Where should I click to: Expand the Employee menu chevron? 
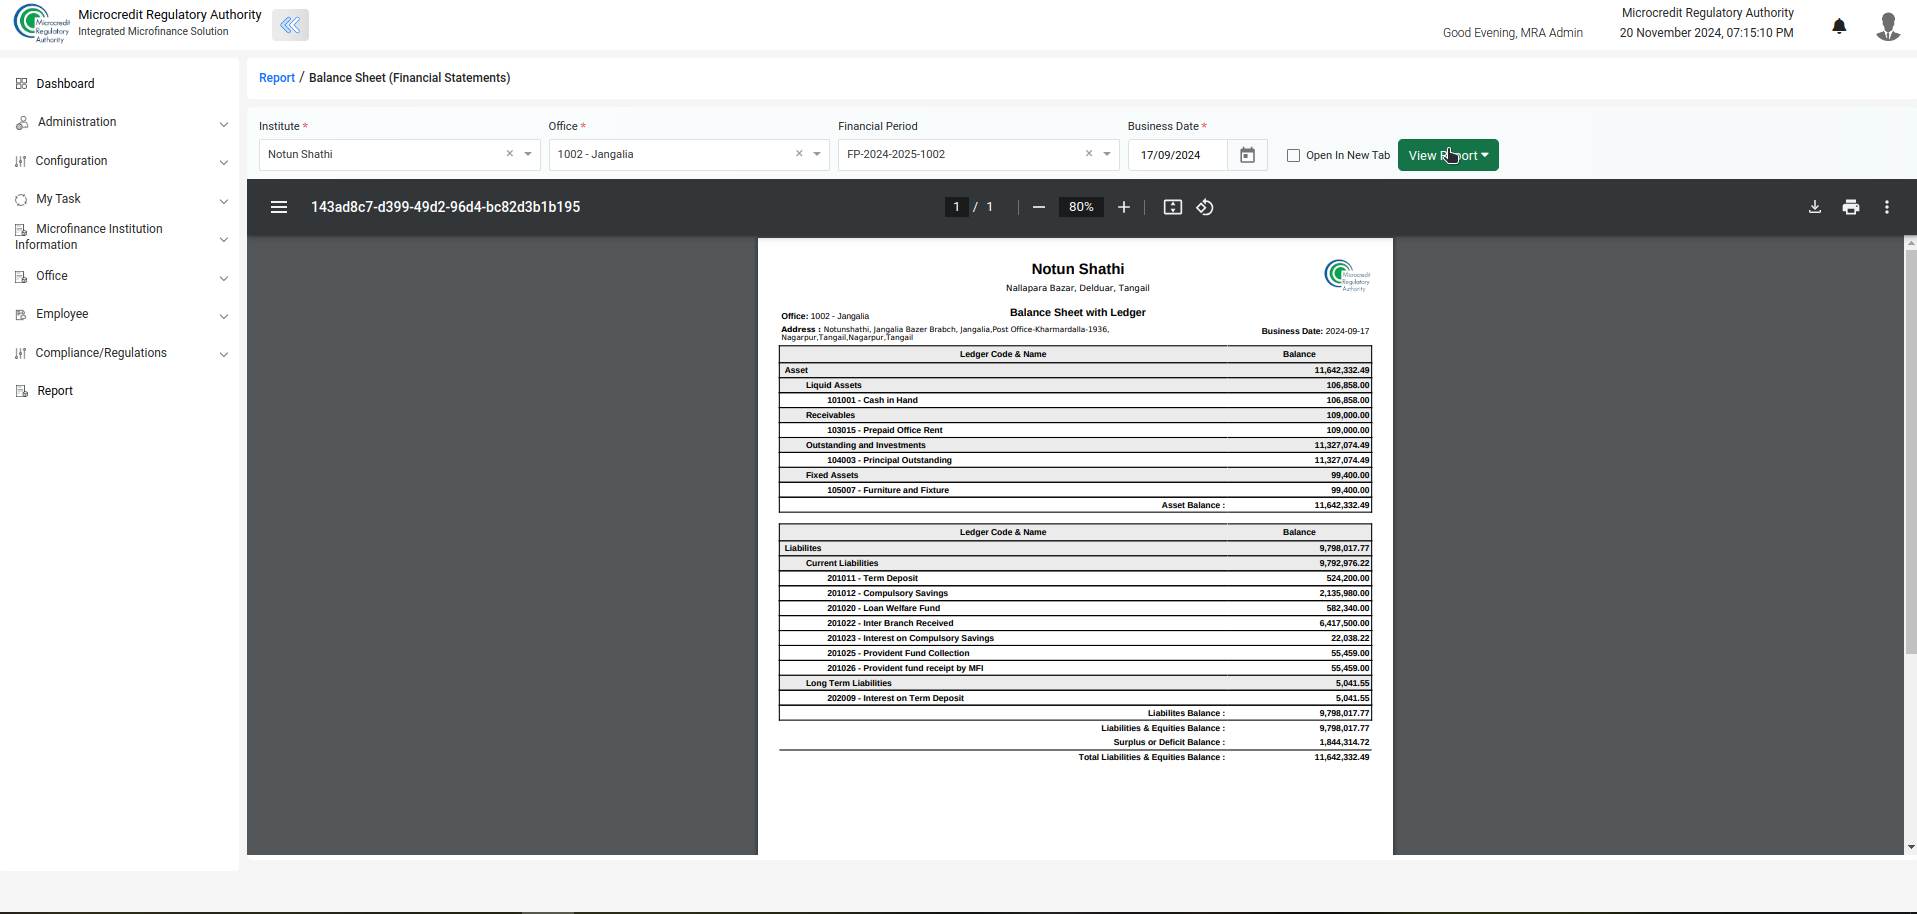point(224,316)
